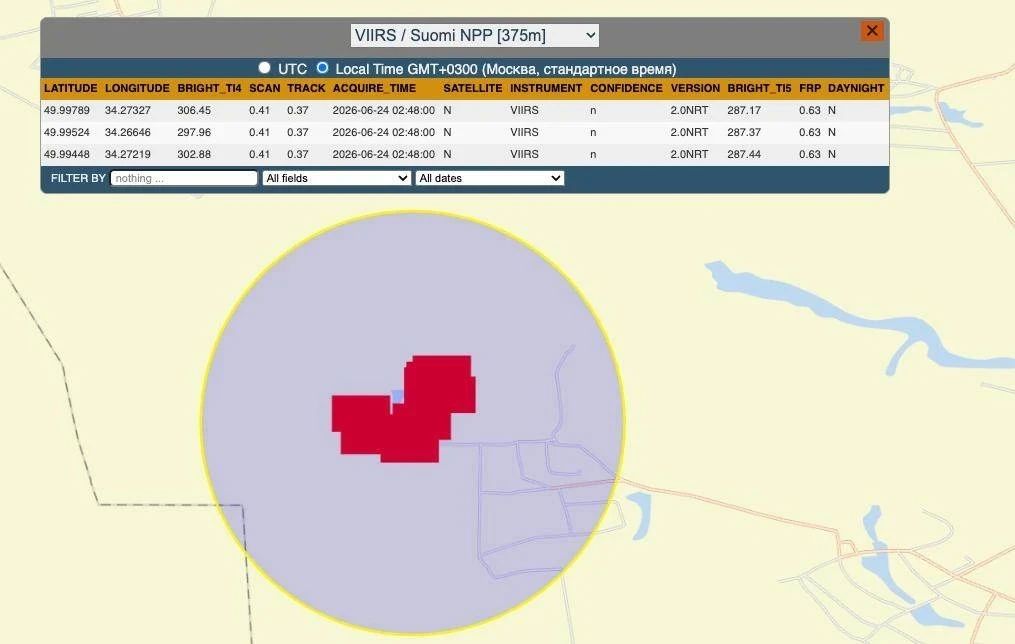Open the All fields filter dropdown

337,178
